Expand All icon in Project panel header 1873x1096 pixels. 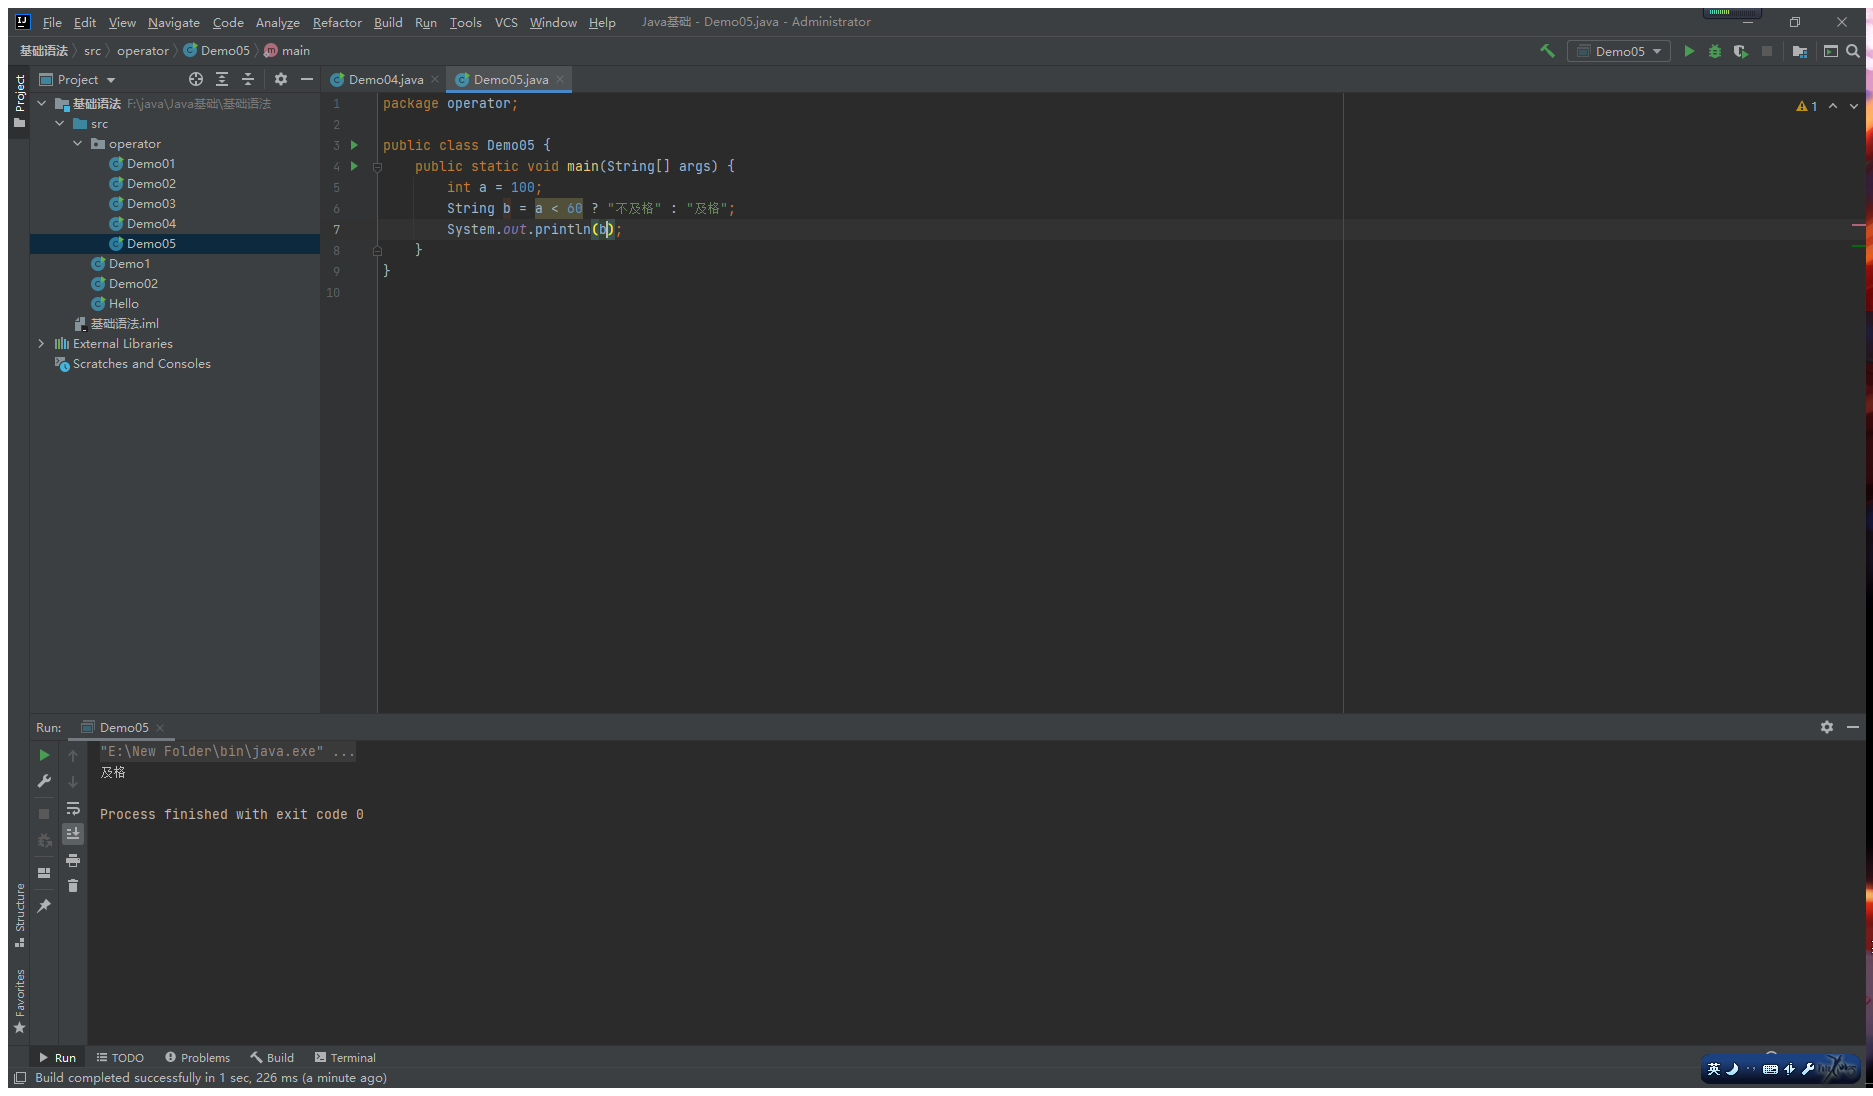click(222, 79)
